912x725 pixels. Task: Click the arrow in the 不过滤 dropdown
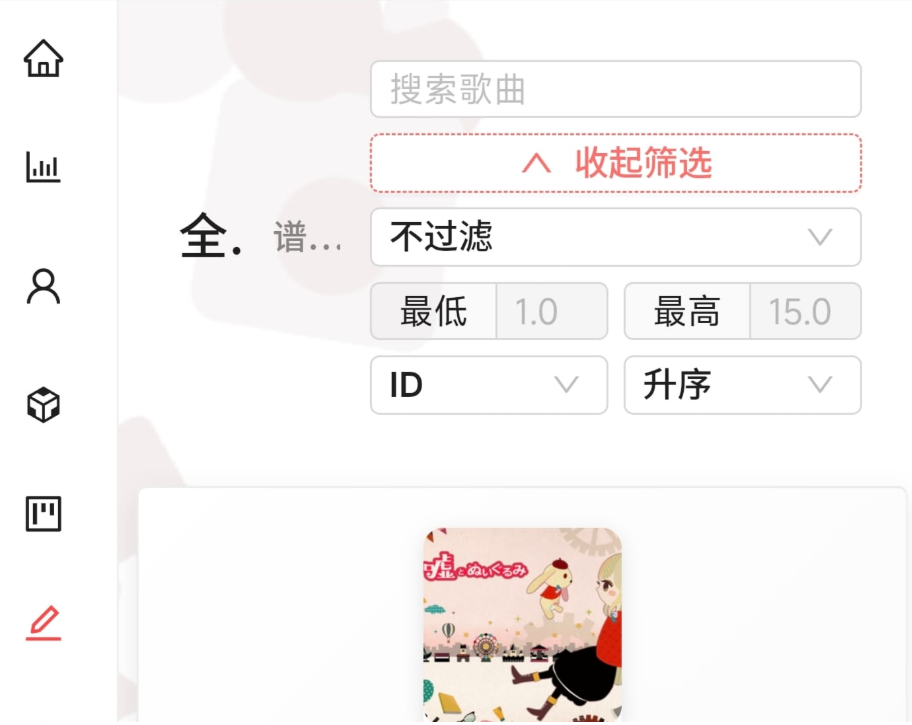pos(820,237)
